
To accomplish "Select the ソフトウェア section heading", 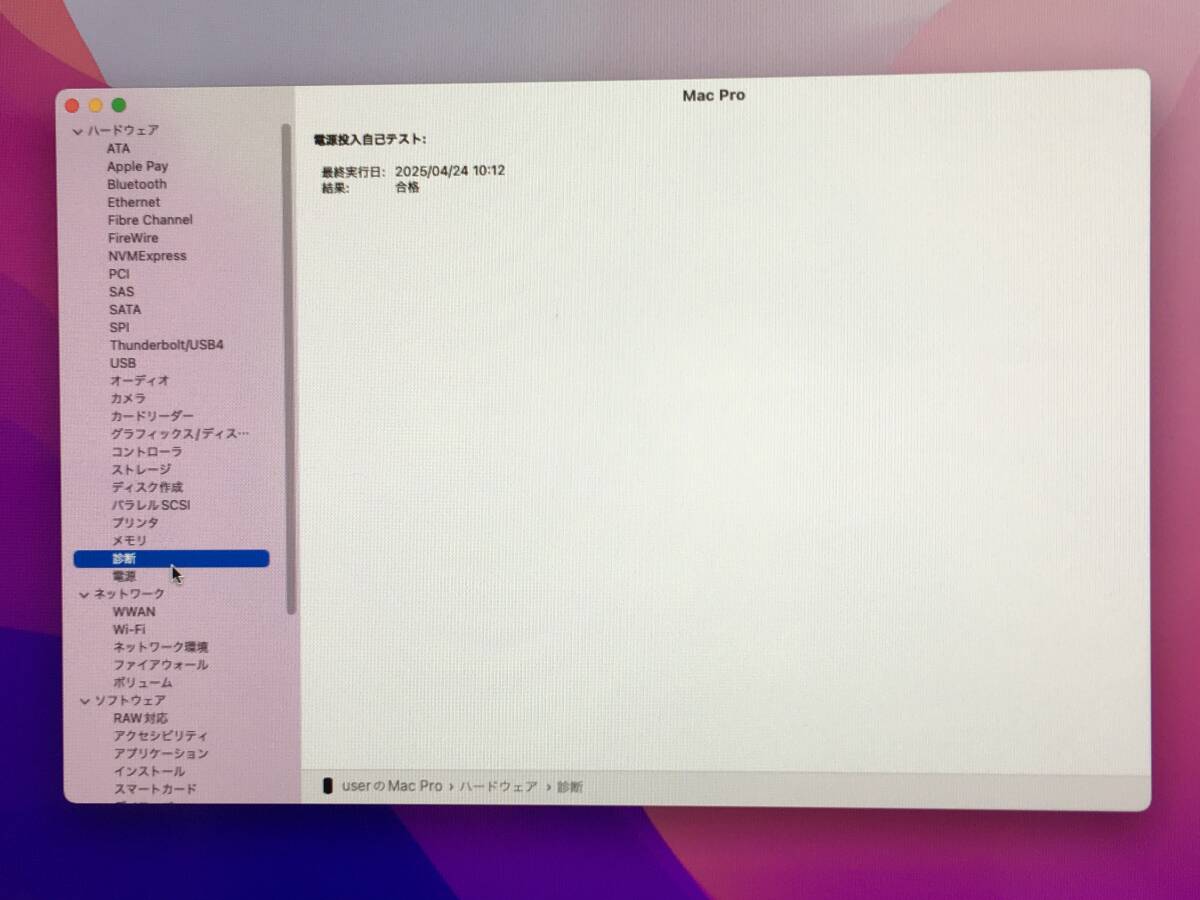I will 130,701.
